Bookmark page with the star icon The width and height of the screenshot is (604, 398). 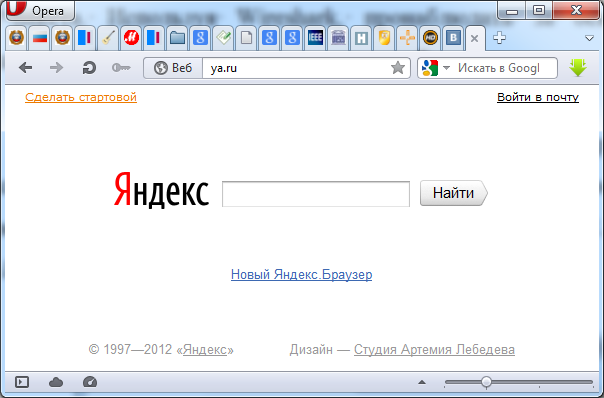pyautogui.click(x=398, y=68)
